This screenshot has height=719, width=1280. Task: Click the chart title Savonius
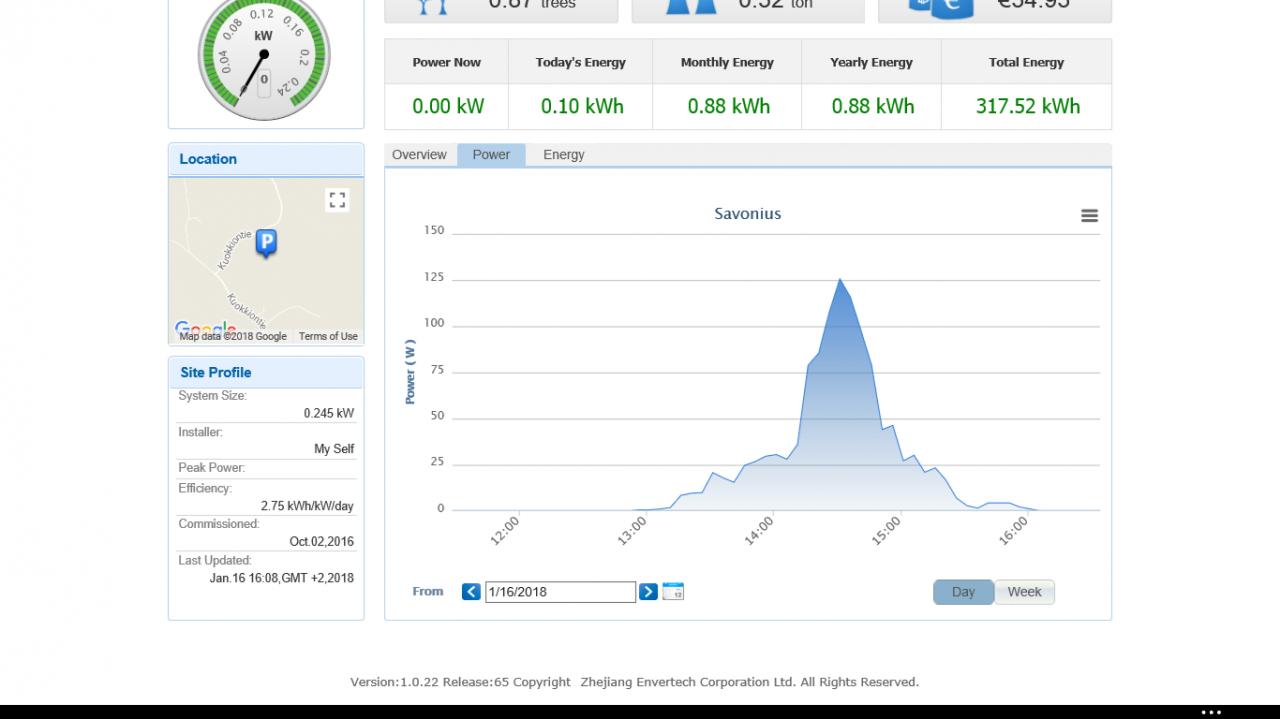coord(748,214)
